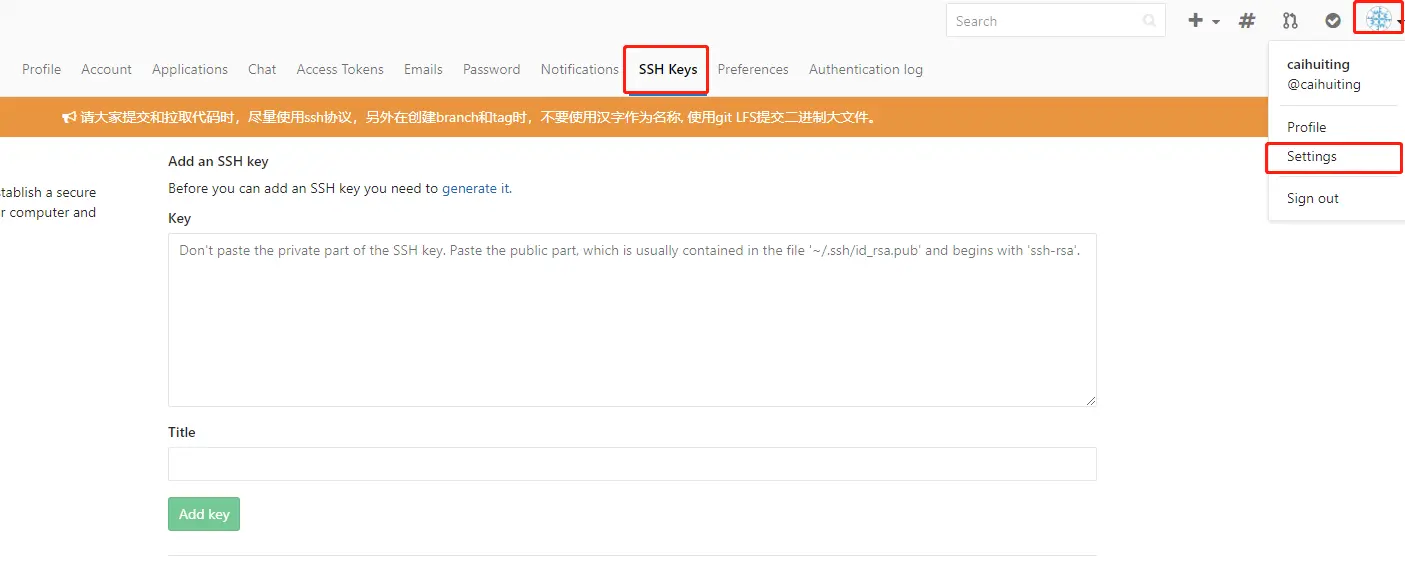This screenshot has height=564, width=1405.
Task: Click the search magnifier icon
Action: click(x=1149, y=21)
